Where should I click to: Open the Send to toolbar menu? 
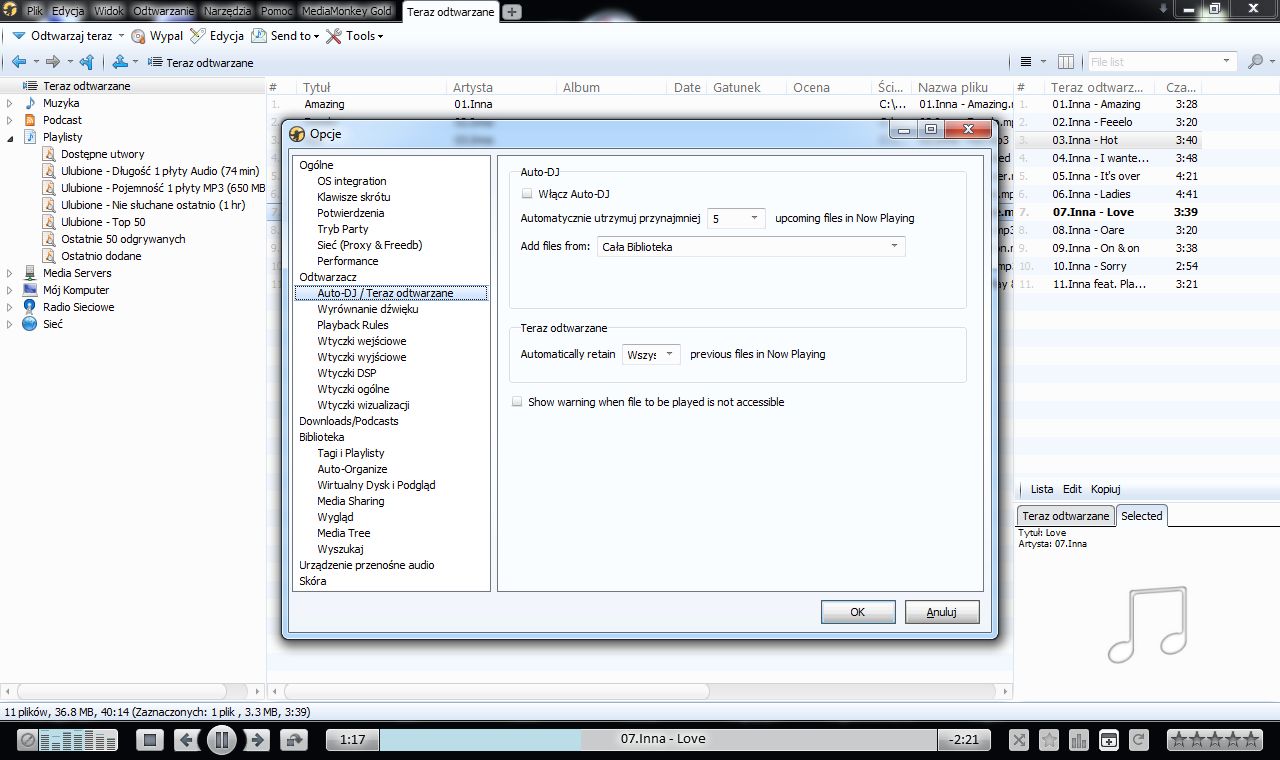point(285,36)
